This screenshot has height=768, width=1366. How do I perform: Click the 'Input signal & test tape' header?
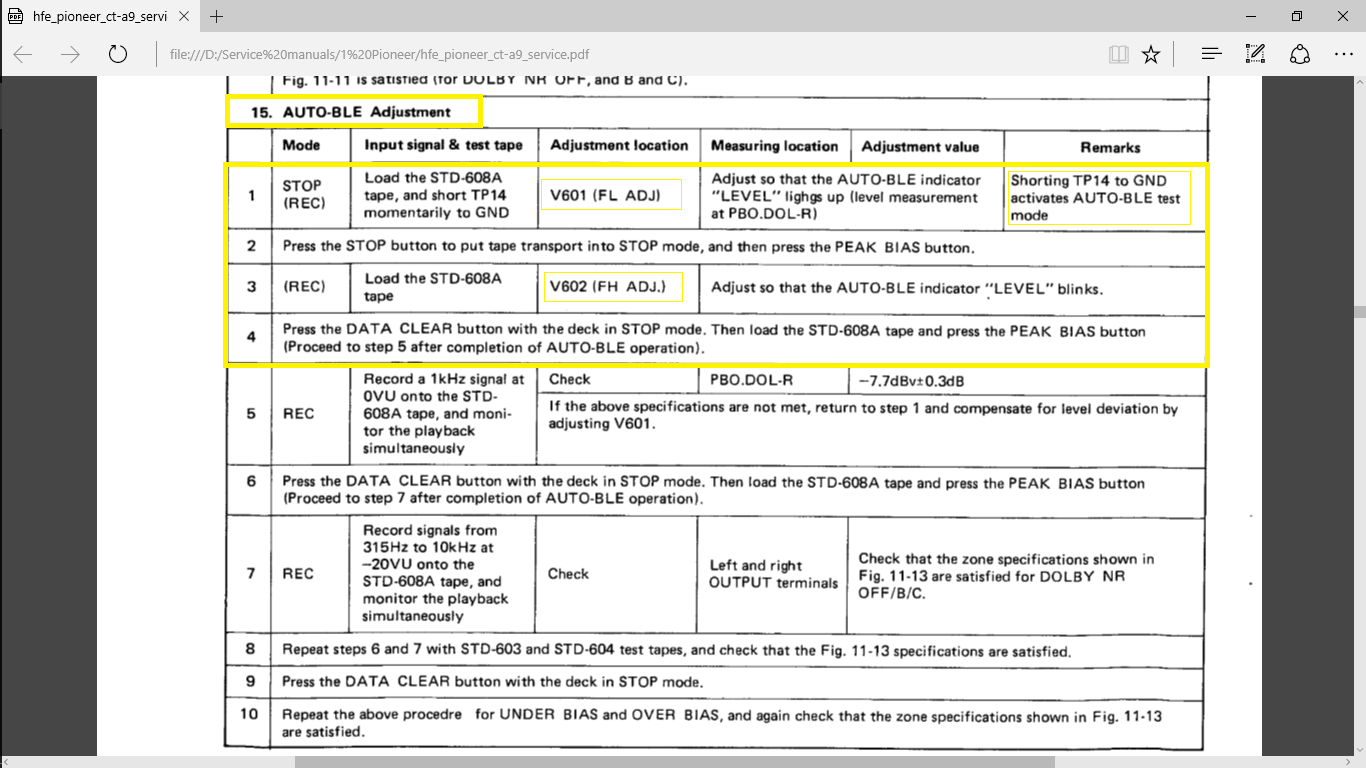point(443,145)
